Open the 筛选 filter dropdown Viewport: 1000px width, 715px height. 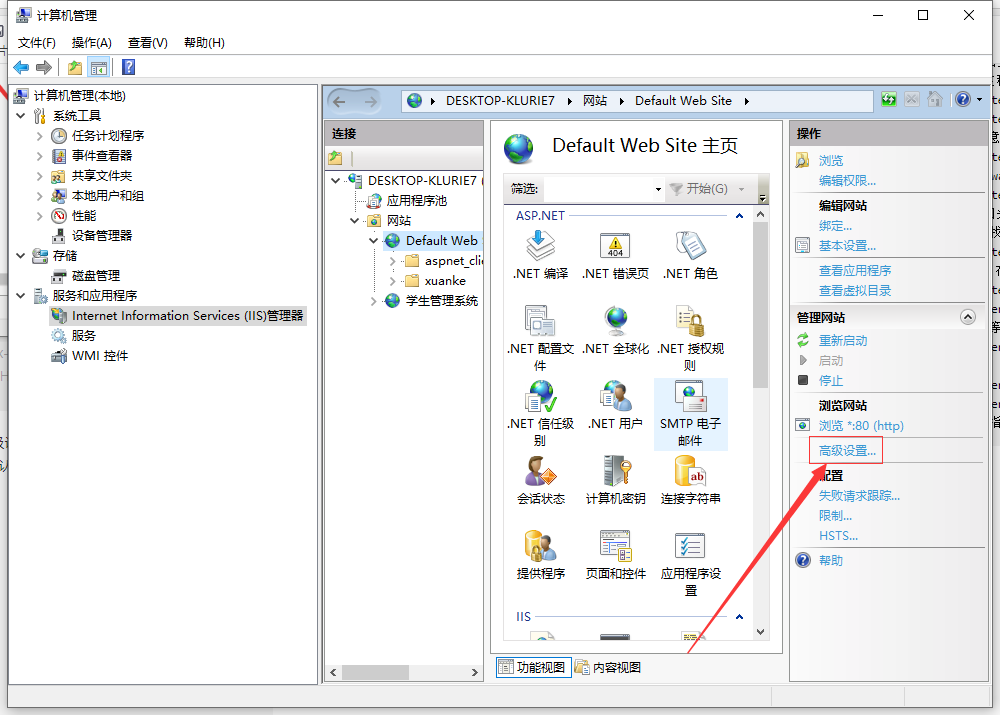pos(658,188)
